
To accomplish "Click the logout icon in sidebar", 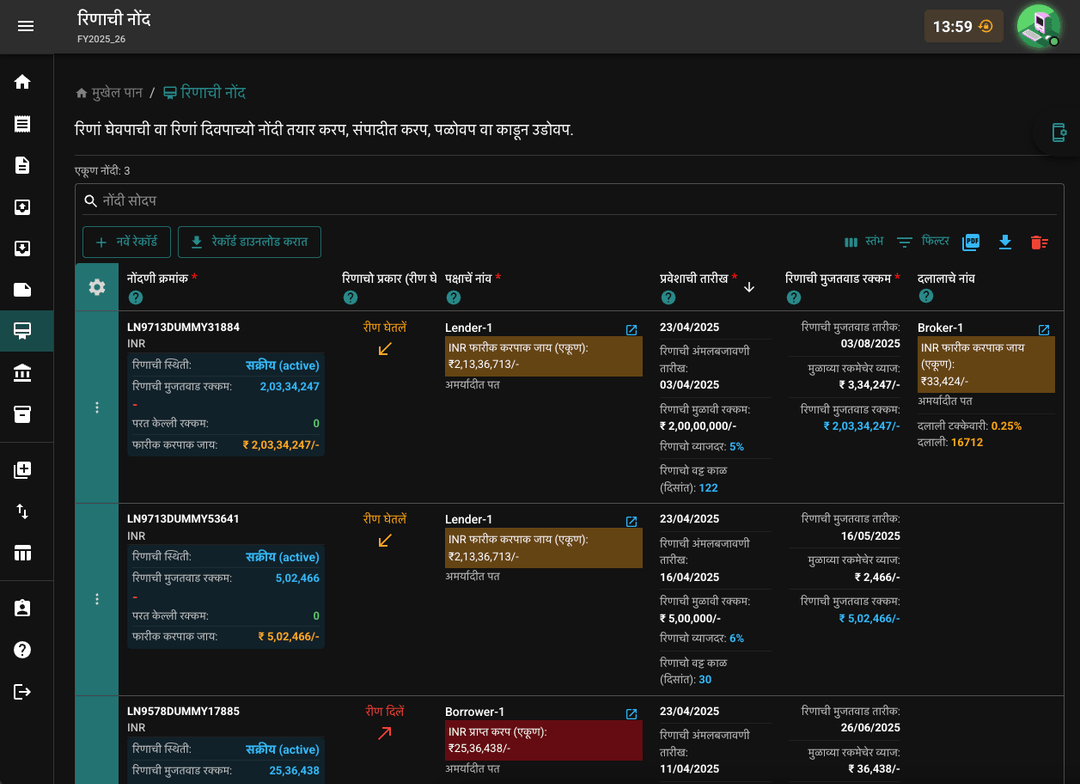I will [22, 691].
